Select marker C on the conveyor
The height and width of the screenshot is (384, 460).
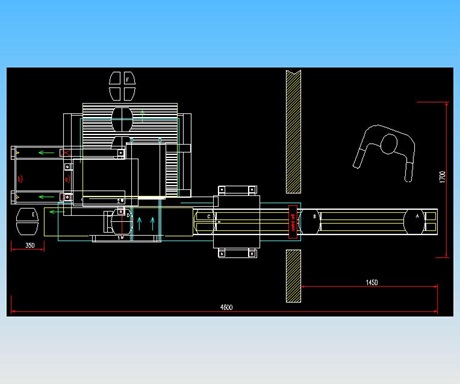(209, 216)
